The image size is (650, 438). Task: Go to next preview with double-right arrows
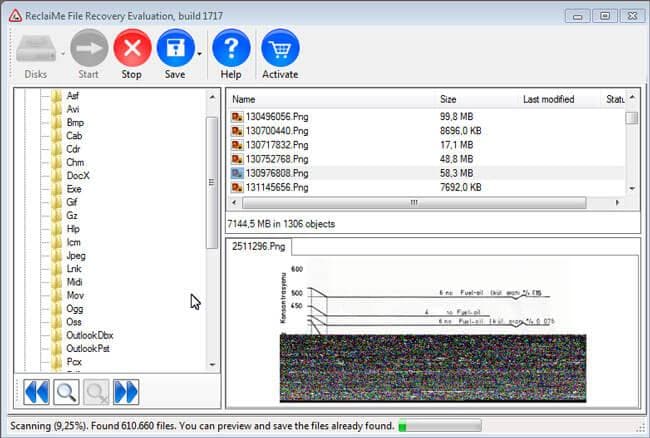point(126,392)
